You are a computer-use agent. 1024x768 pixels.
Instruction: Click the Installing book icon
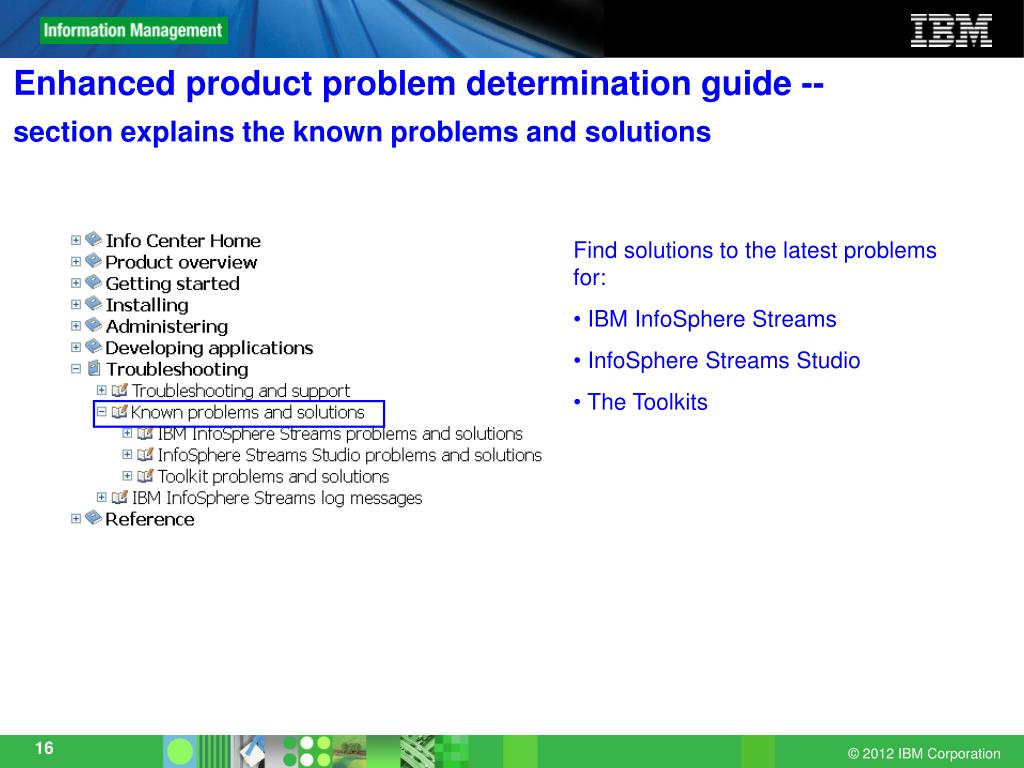(x=93, y=304)
